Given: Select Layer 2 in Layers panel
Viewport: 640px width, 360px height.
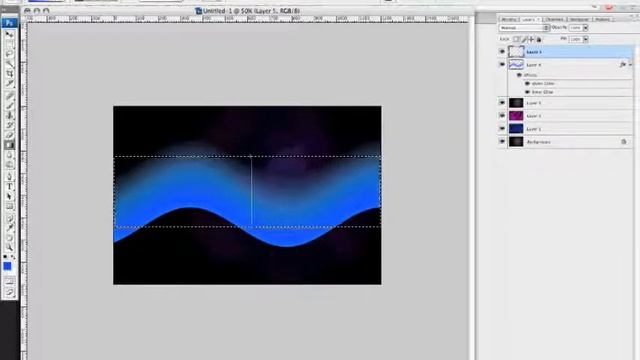Looking at the screenshot, I should coord(565,116).
